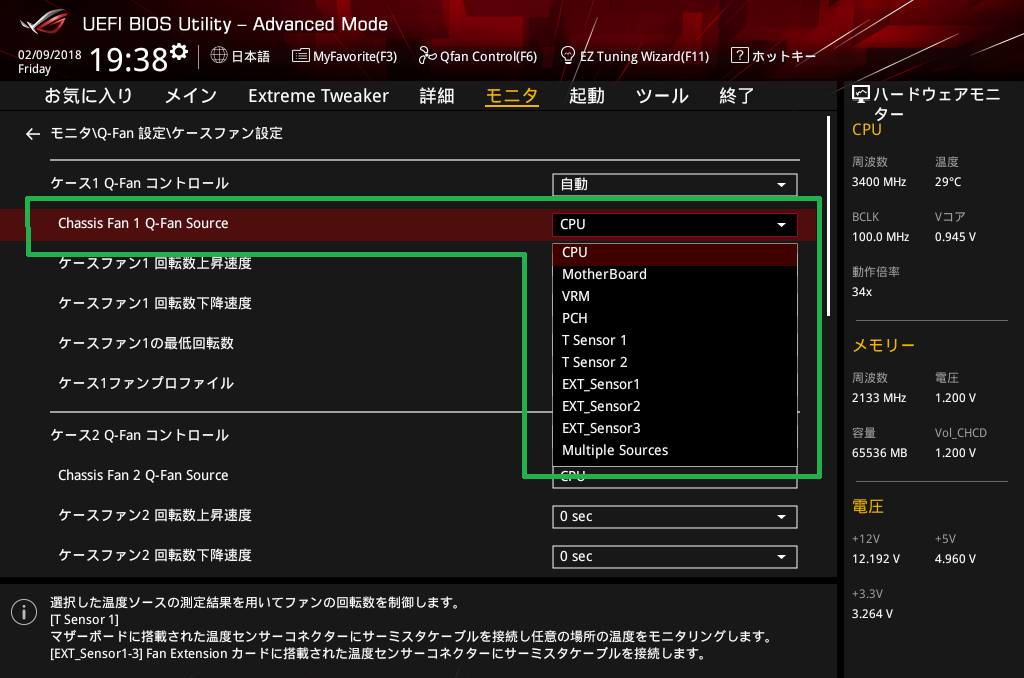
Task: Click the 19:38 clock display
Action: [128, 59]
